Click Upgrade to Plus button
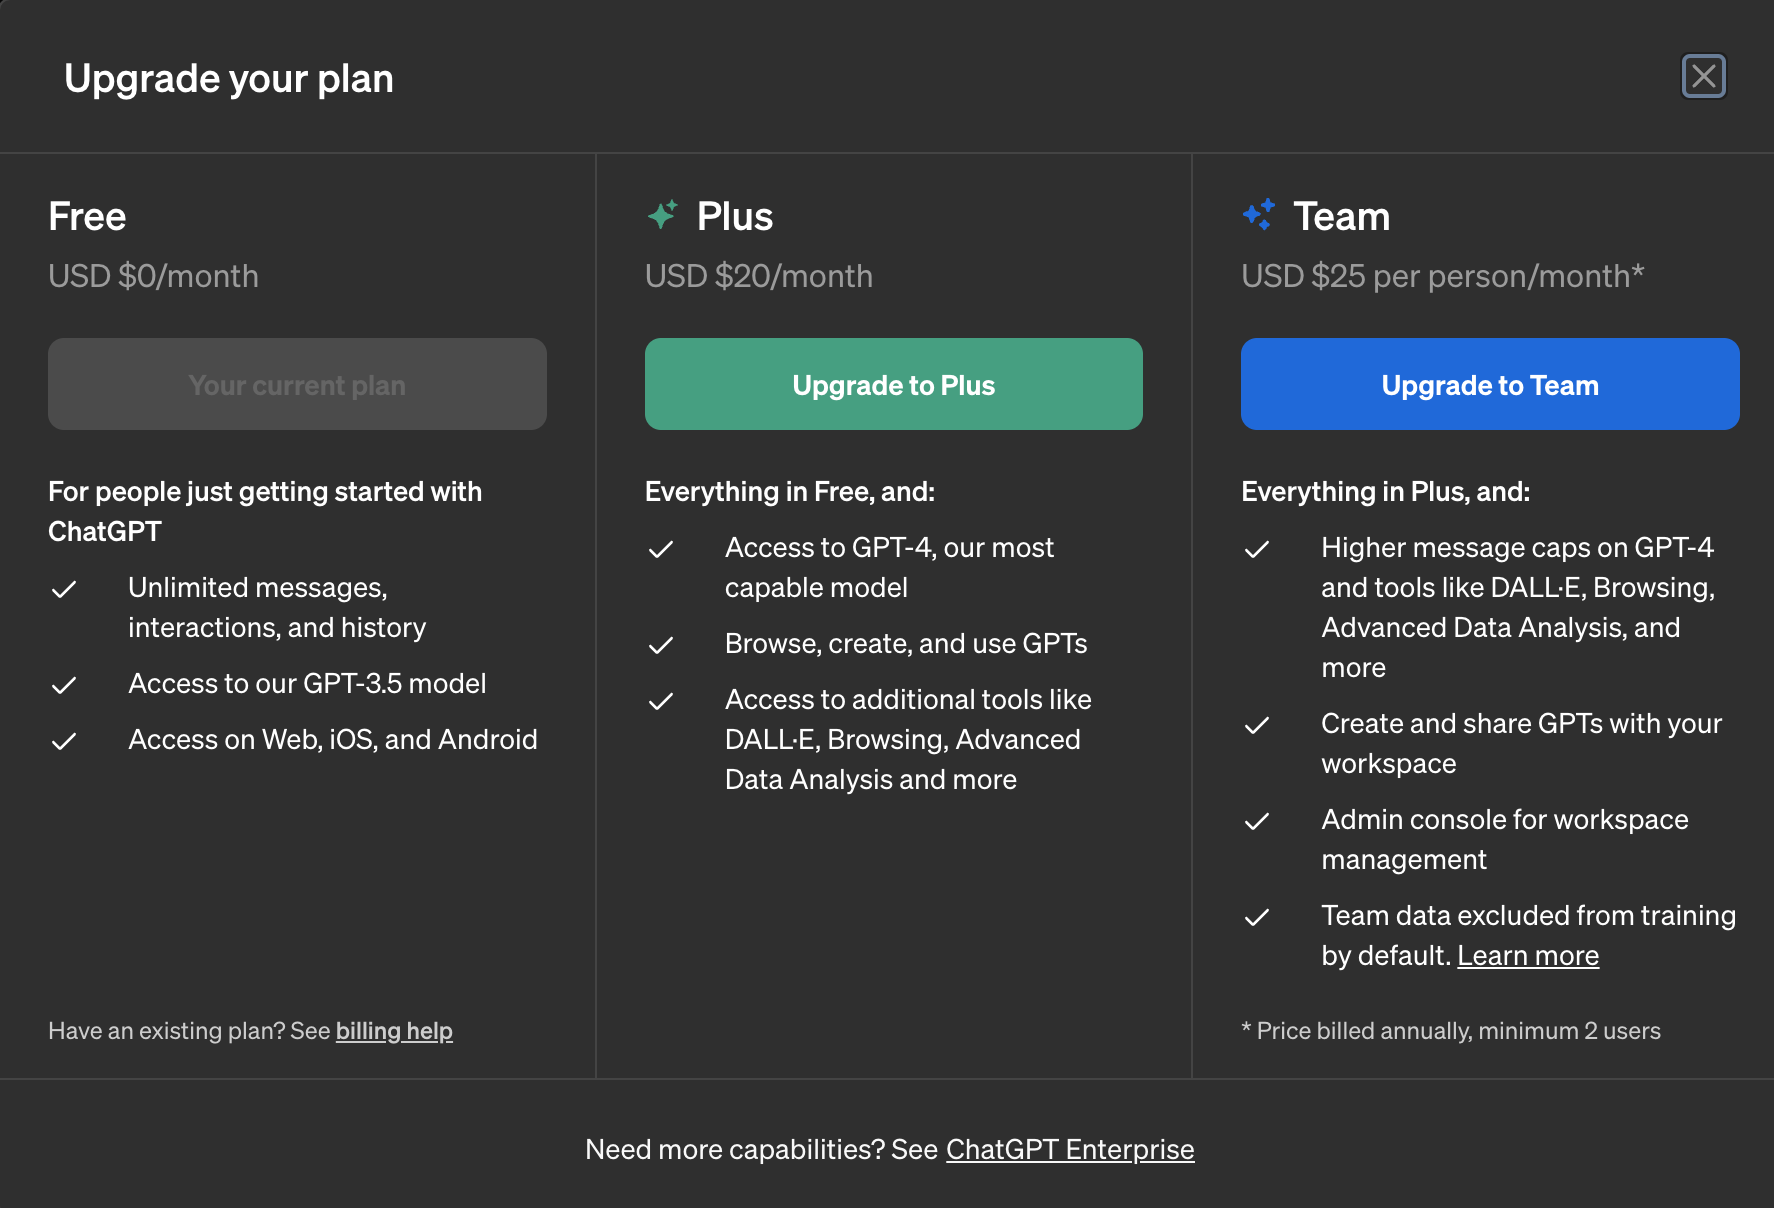 click(894, 384)
